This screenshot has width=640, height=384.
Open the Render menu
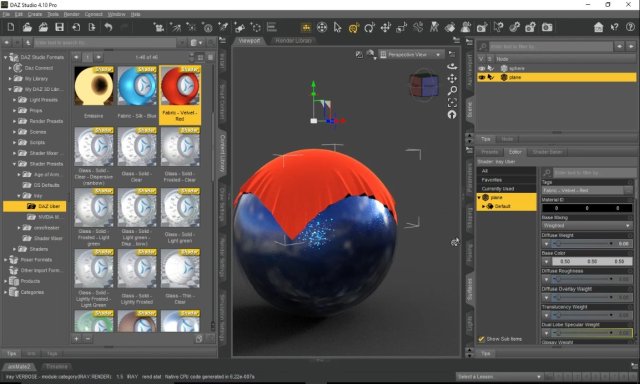point(71,14)
